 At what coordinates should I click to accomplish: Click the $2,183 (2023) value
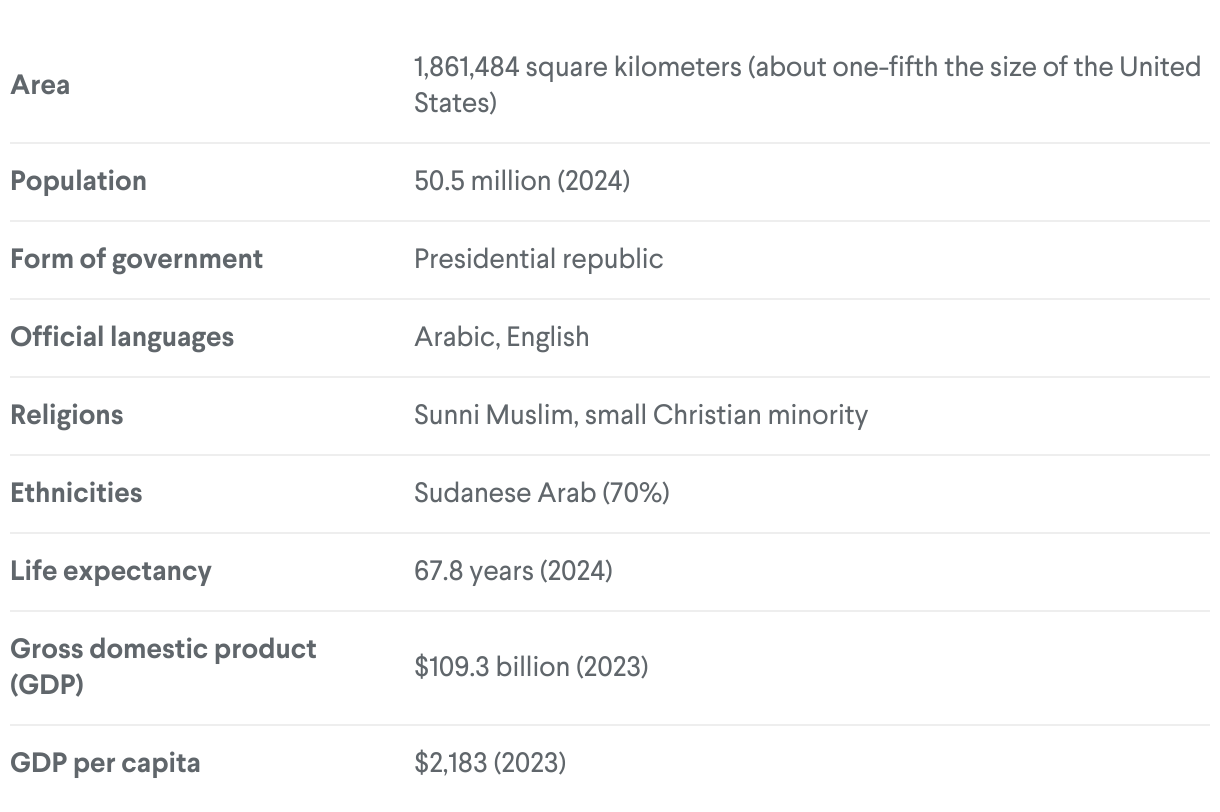(490, 763)
